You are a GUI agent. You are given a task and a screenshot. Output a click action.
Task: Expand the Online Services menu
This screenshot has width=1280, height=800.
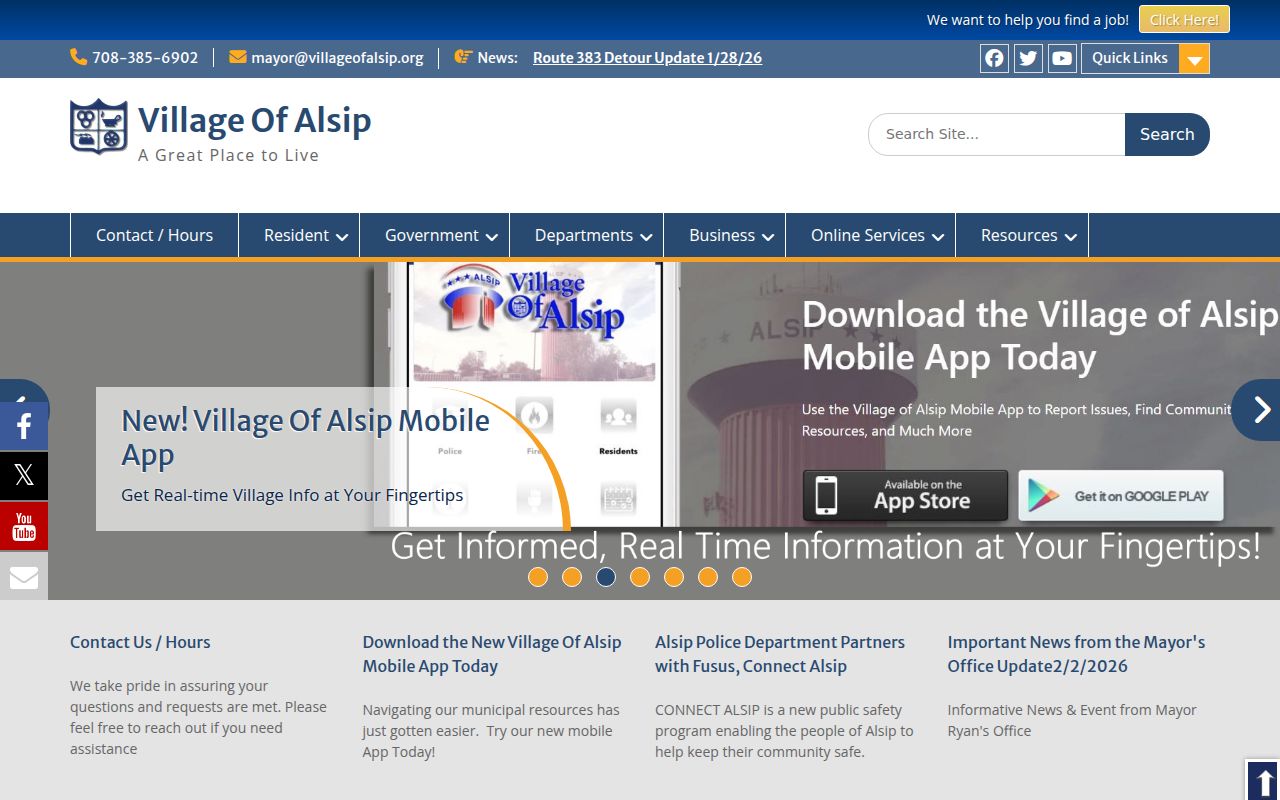(871, 236)
